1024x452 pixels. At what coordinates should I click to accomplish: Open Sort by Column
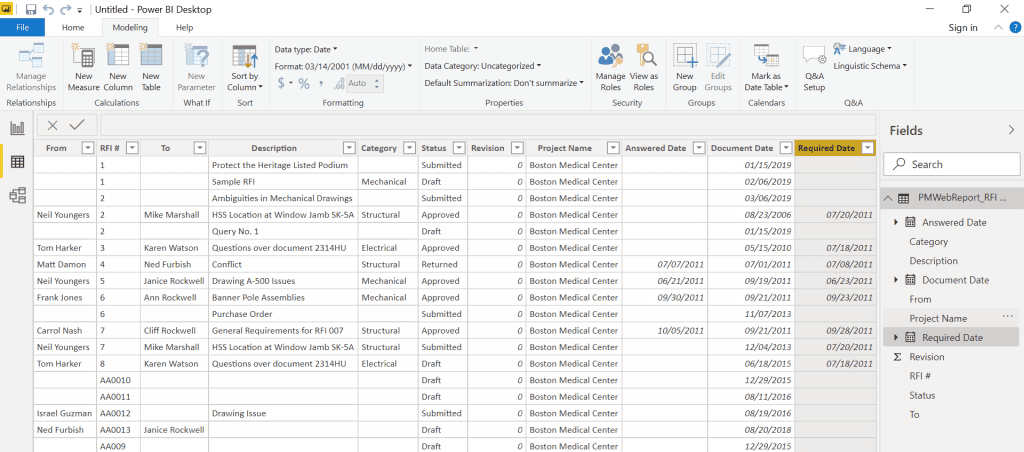(x=245, y=68)
